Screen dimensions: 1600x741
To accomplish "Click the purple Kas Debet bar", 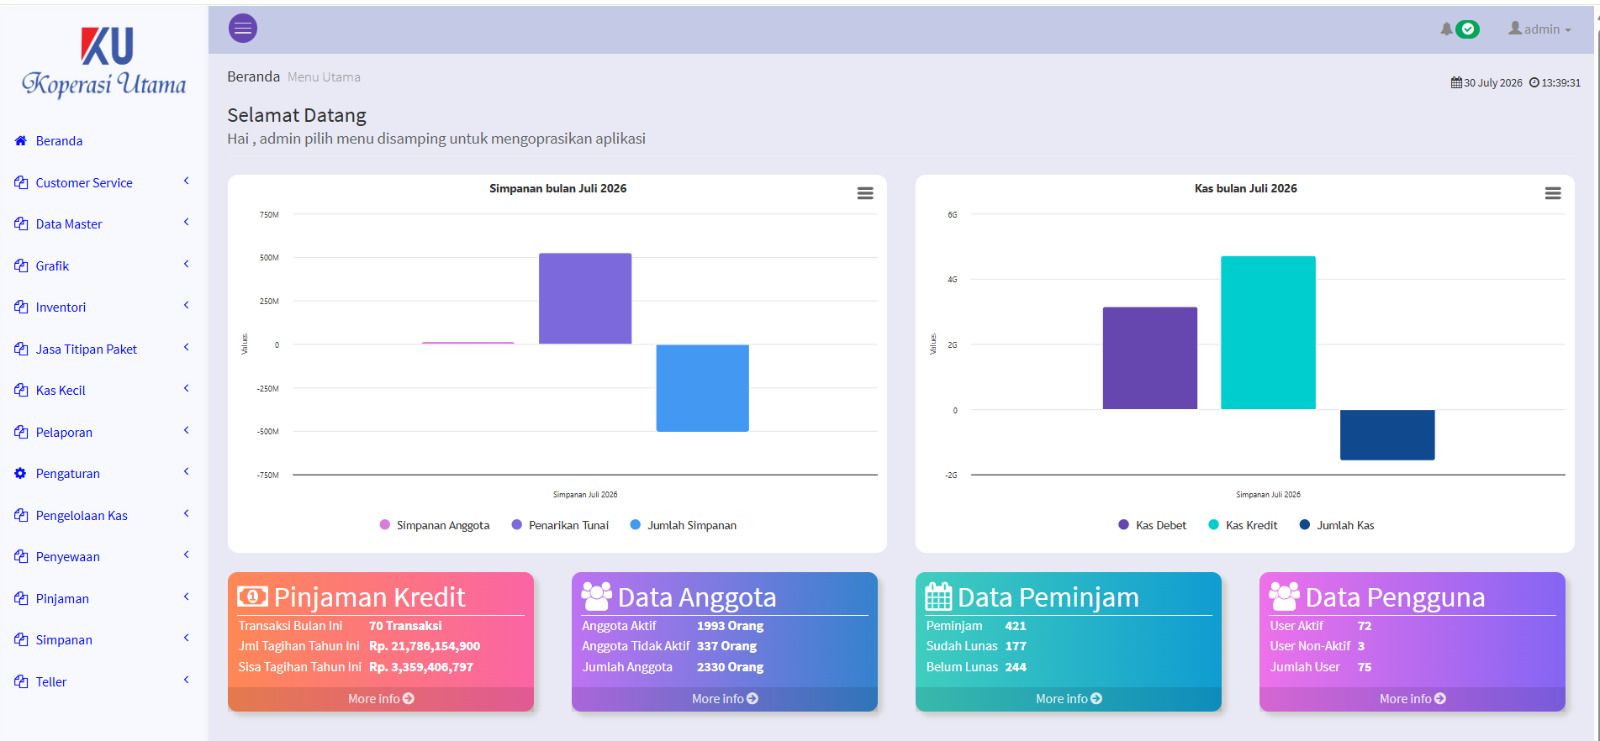I will 1150,358.
